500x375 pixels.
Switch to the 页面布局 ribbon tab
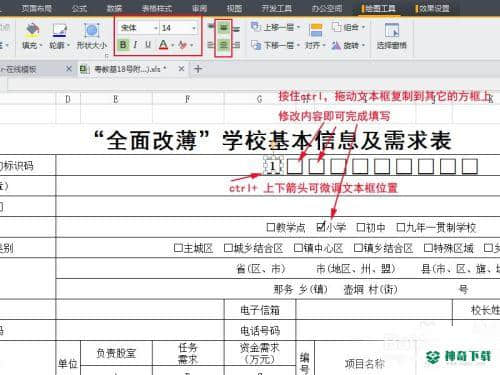pos(36,8)
